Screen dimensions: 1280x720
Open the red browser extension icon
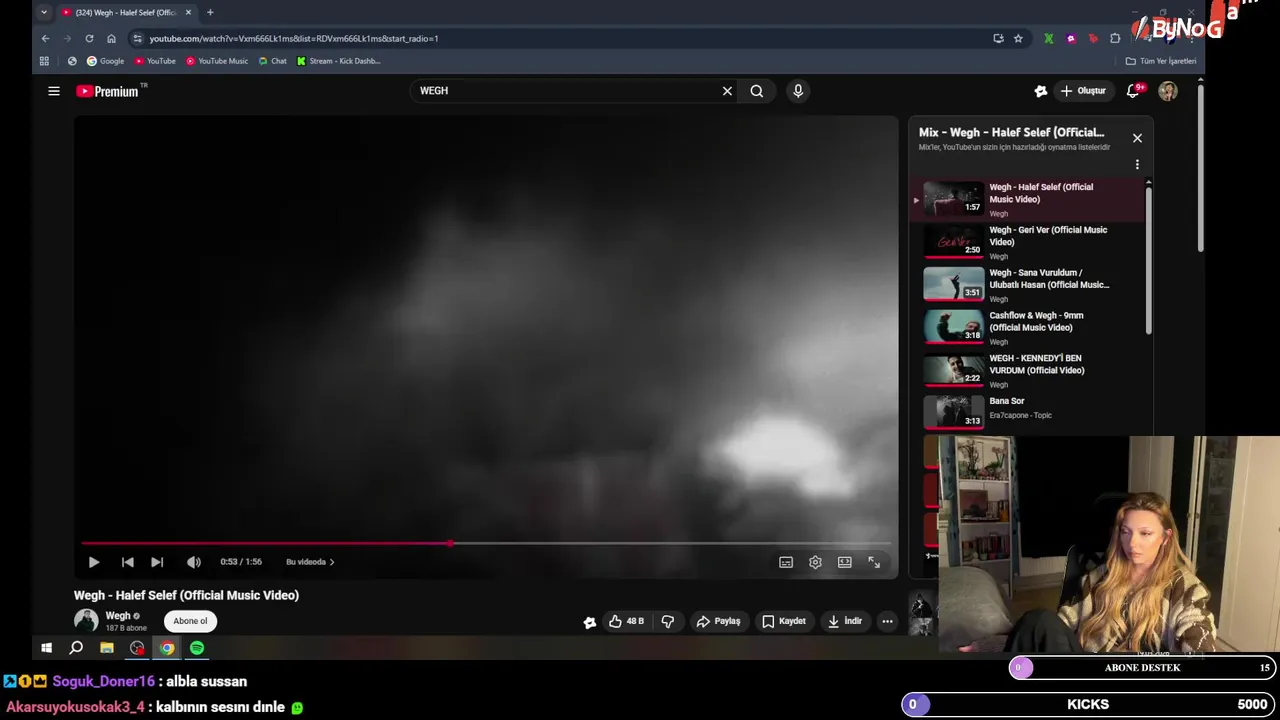click(1093, 38)
